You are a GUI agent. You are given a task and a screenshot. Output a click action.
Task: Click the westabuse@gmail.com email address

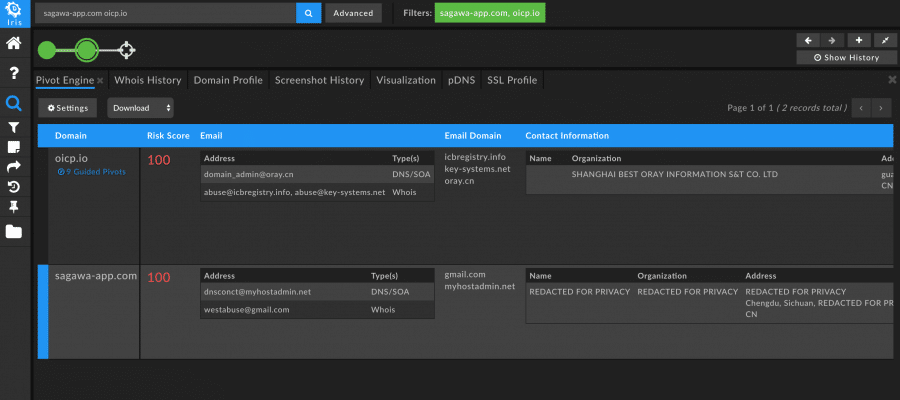(x=246, y=310)
